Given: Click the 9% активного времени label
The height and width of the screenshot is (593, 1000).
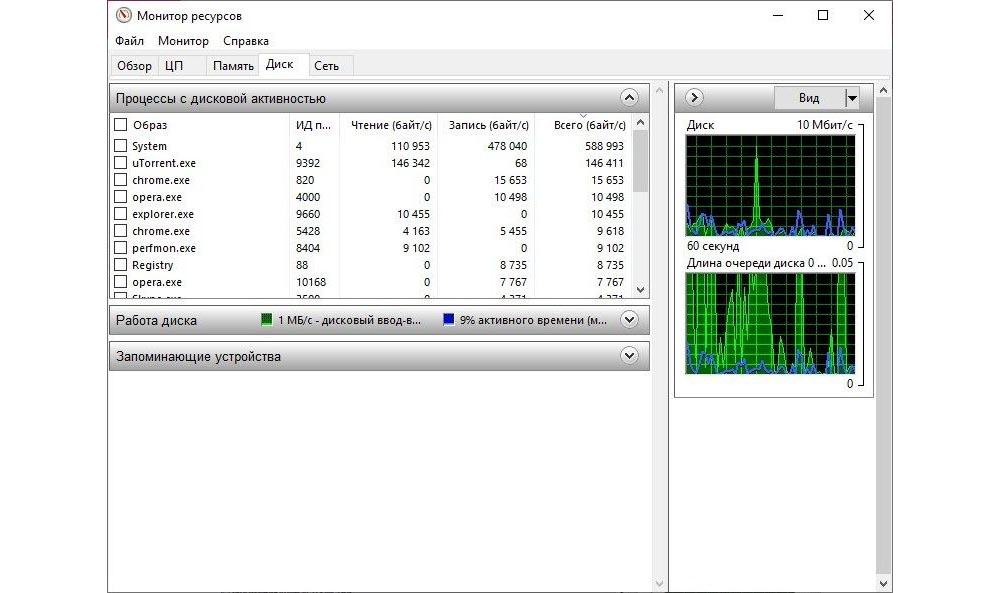Looking at the screenshot, I should 533,320.
